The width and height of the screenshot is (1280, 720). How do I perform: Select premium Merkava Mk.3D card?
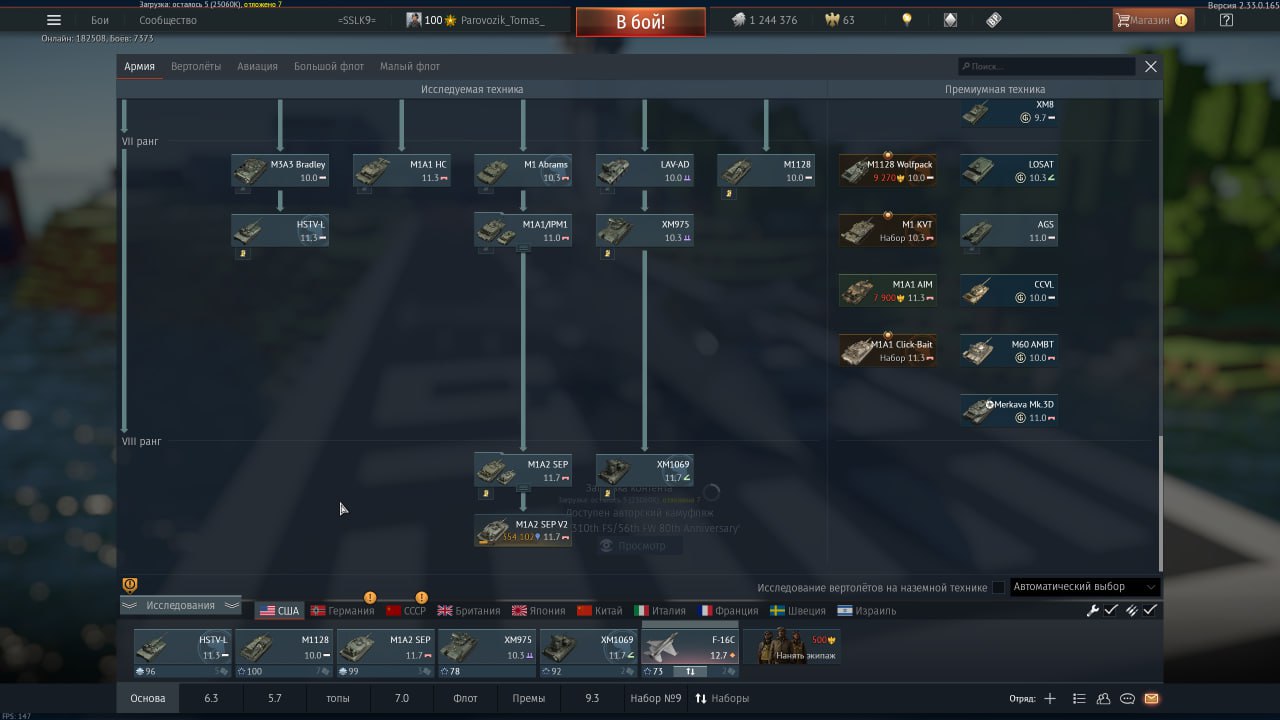pos(1009,410)
